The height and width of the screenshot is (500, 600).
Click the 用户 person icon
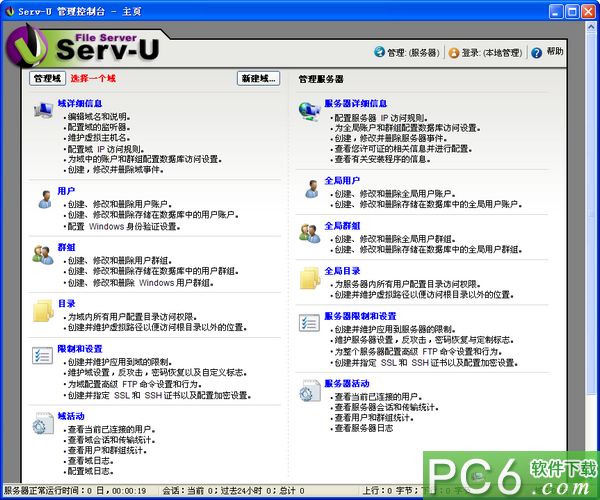[x=42, y=199]
